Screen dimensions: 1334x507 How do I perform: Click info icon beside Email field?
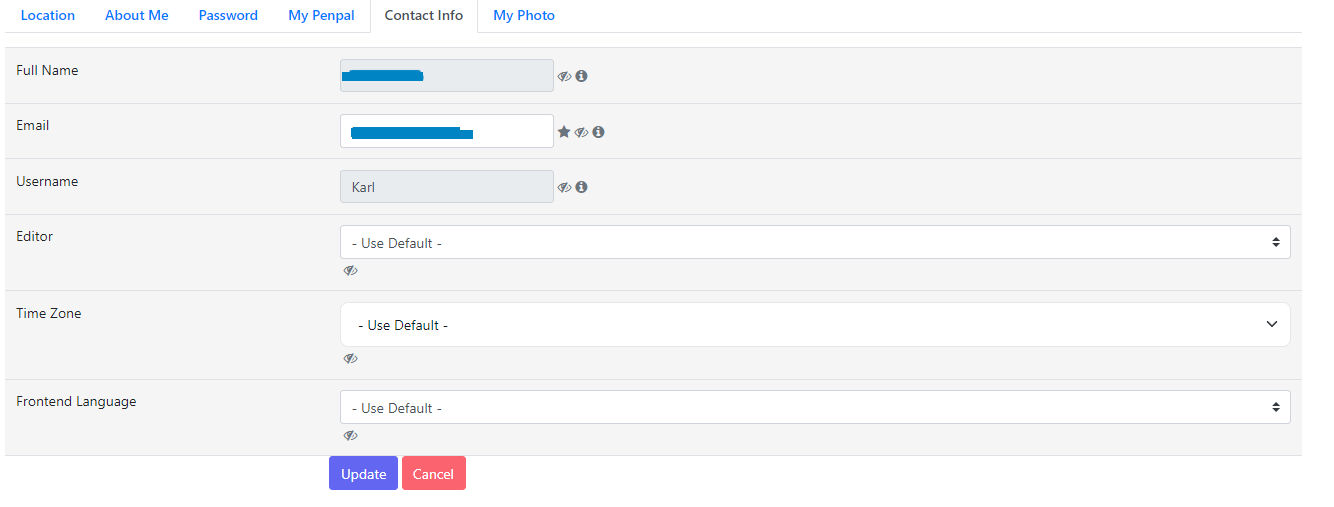pyautogui.click(x=598, y=132)
